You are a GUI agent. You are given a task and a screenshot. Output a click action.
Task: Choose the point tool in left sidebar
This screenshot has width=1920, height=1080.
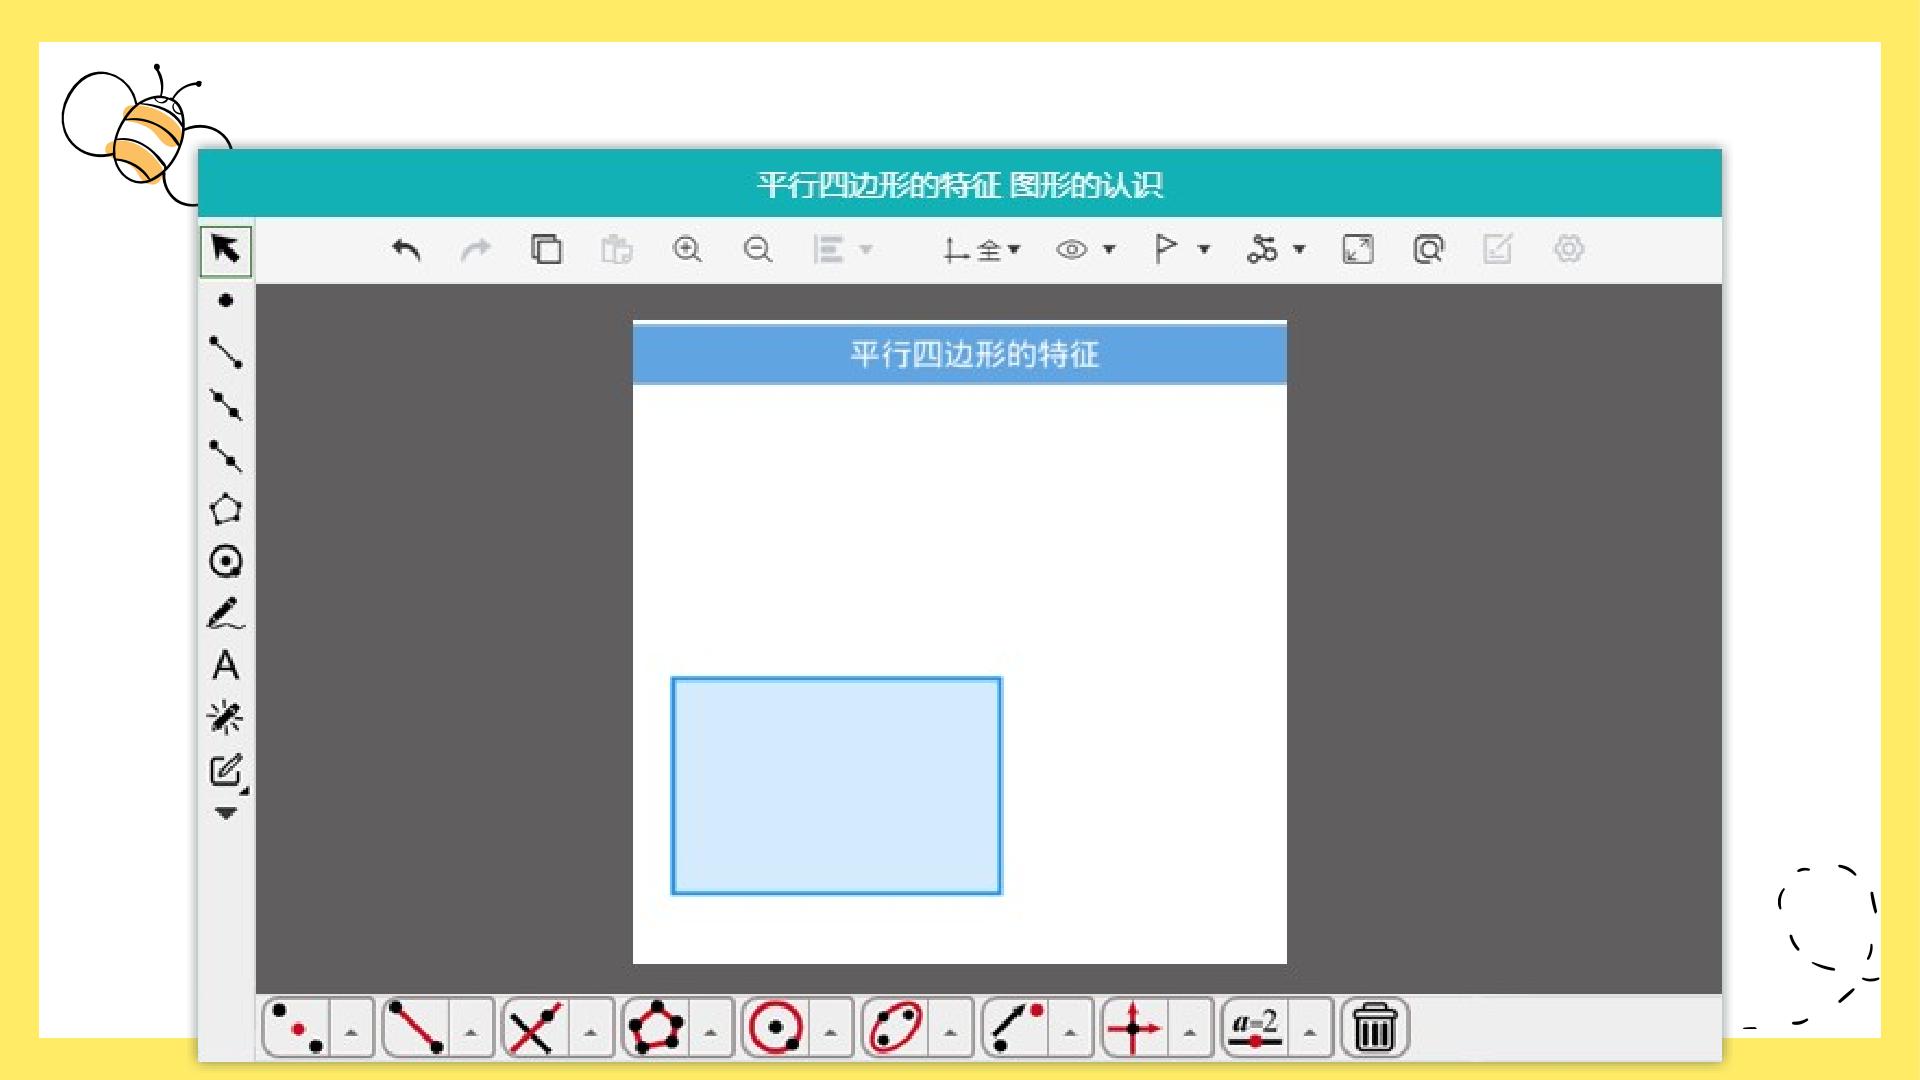[226, 300]
